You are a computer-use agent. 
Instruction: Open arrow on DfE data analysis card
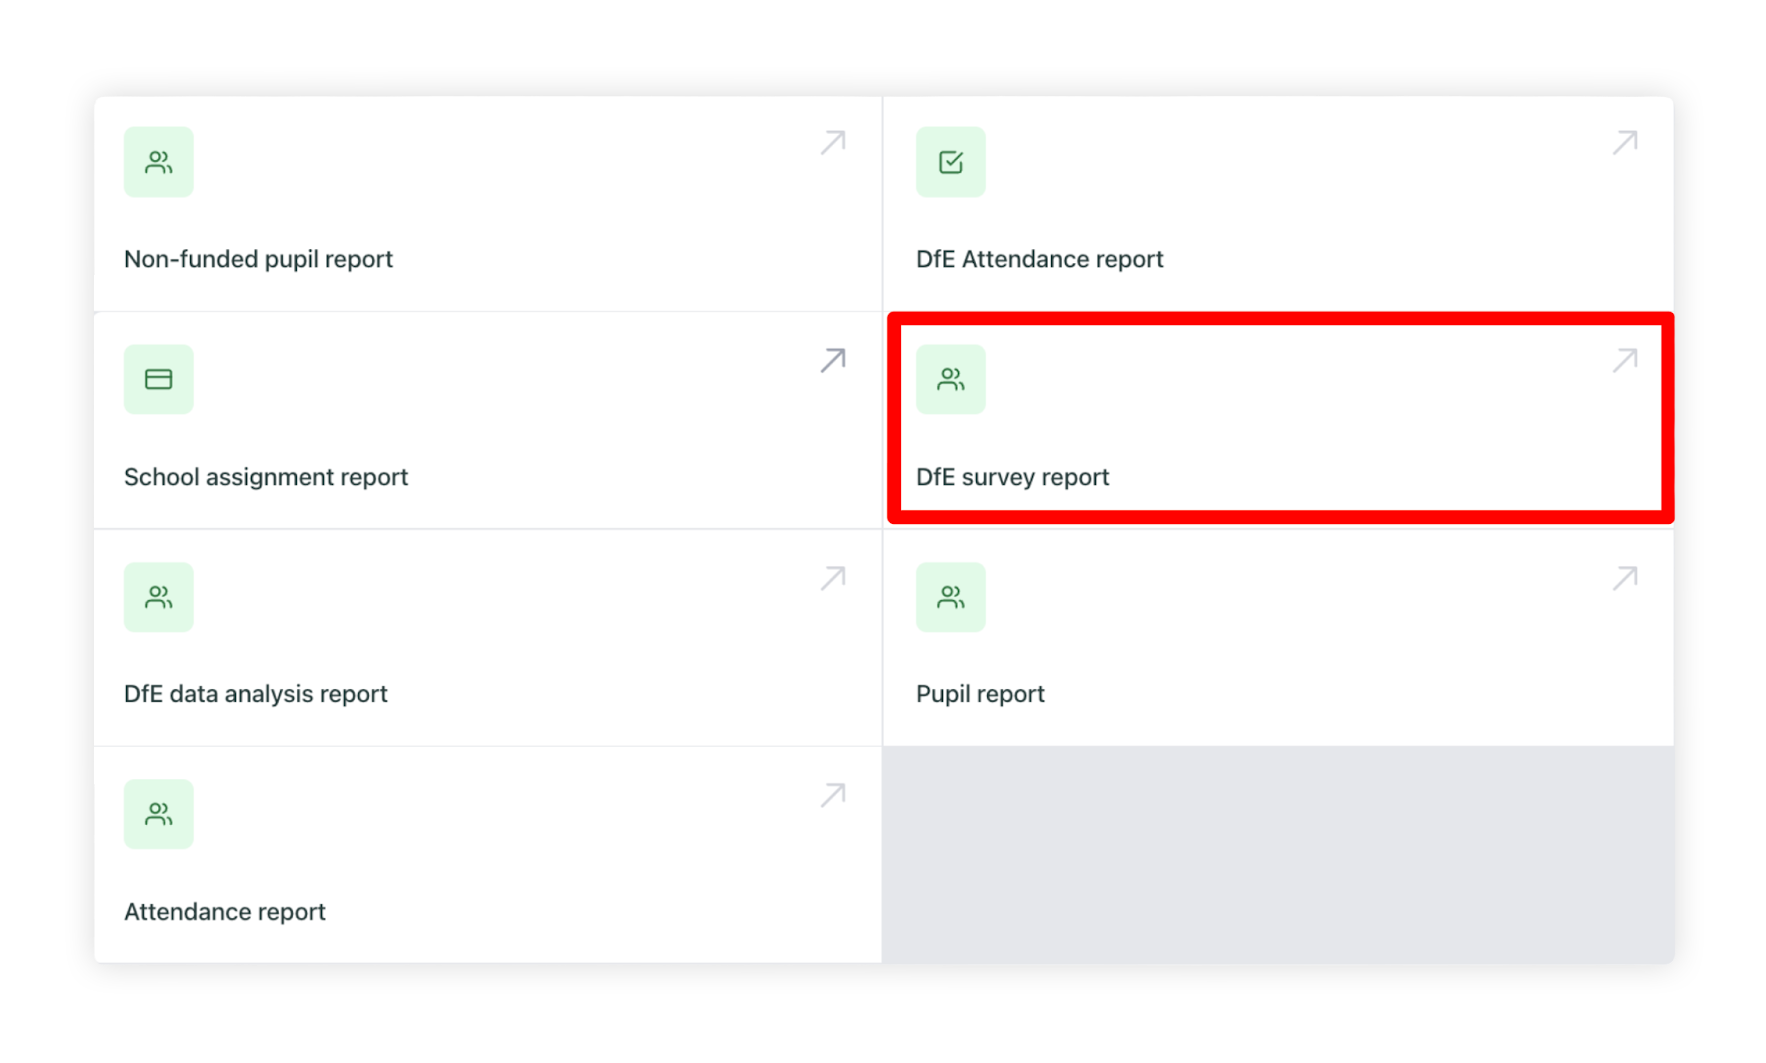coord(833,578)
